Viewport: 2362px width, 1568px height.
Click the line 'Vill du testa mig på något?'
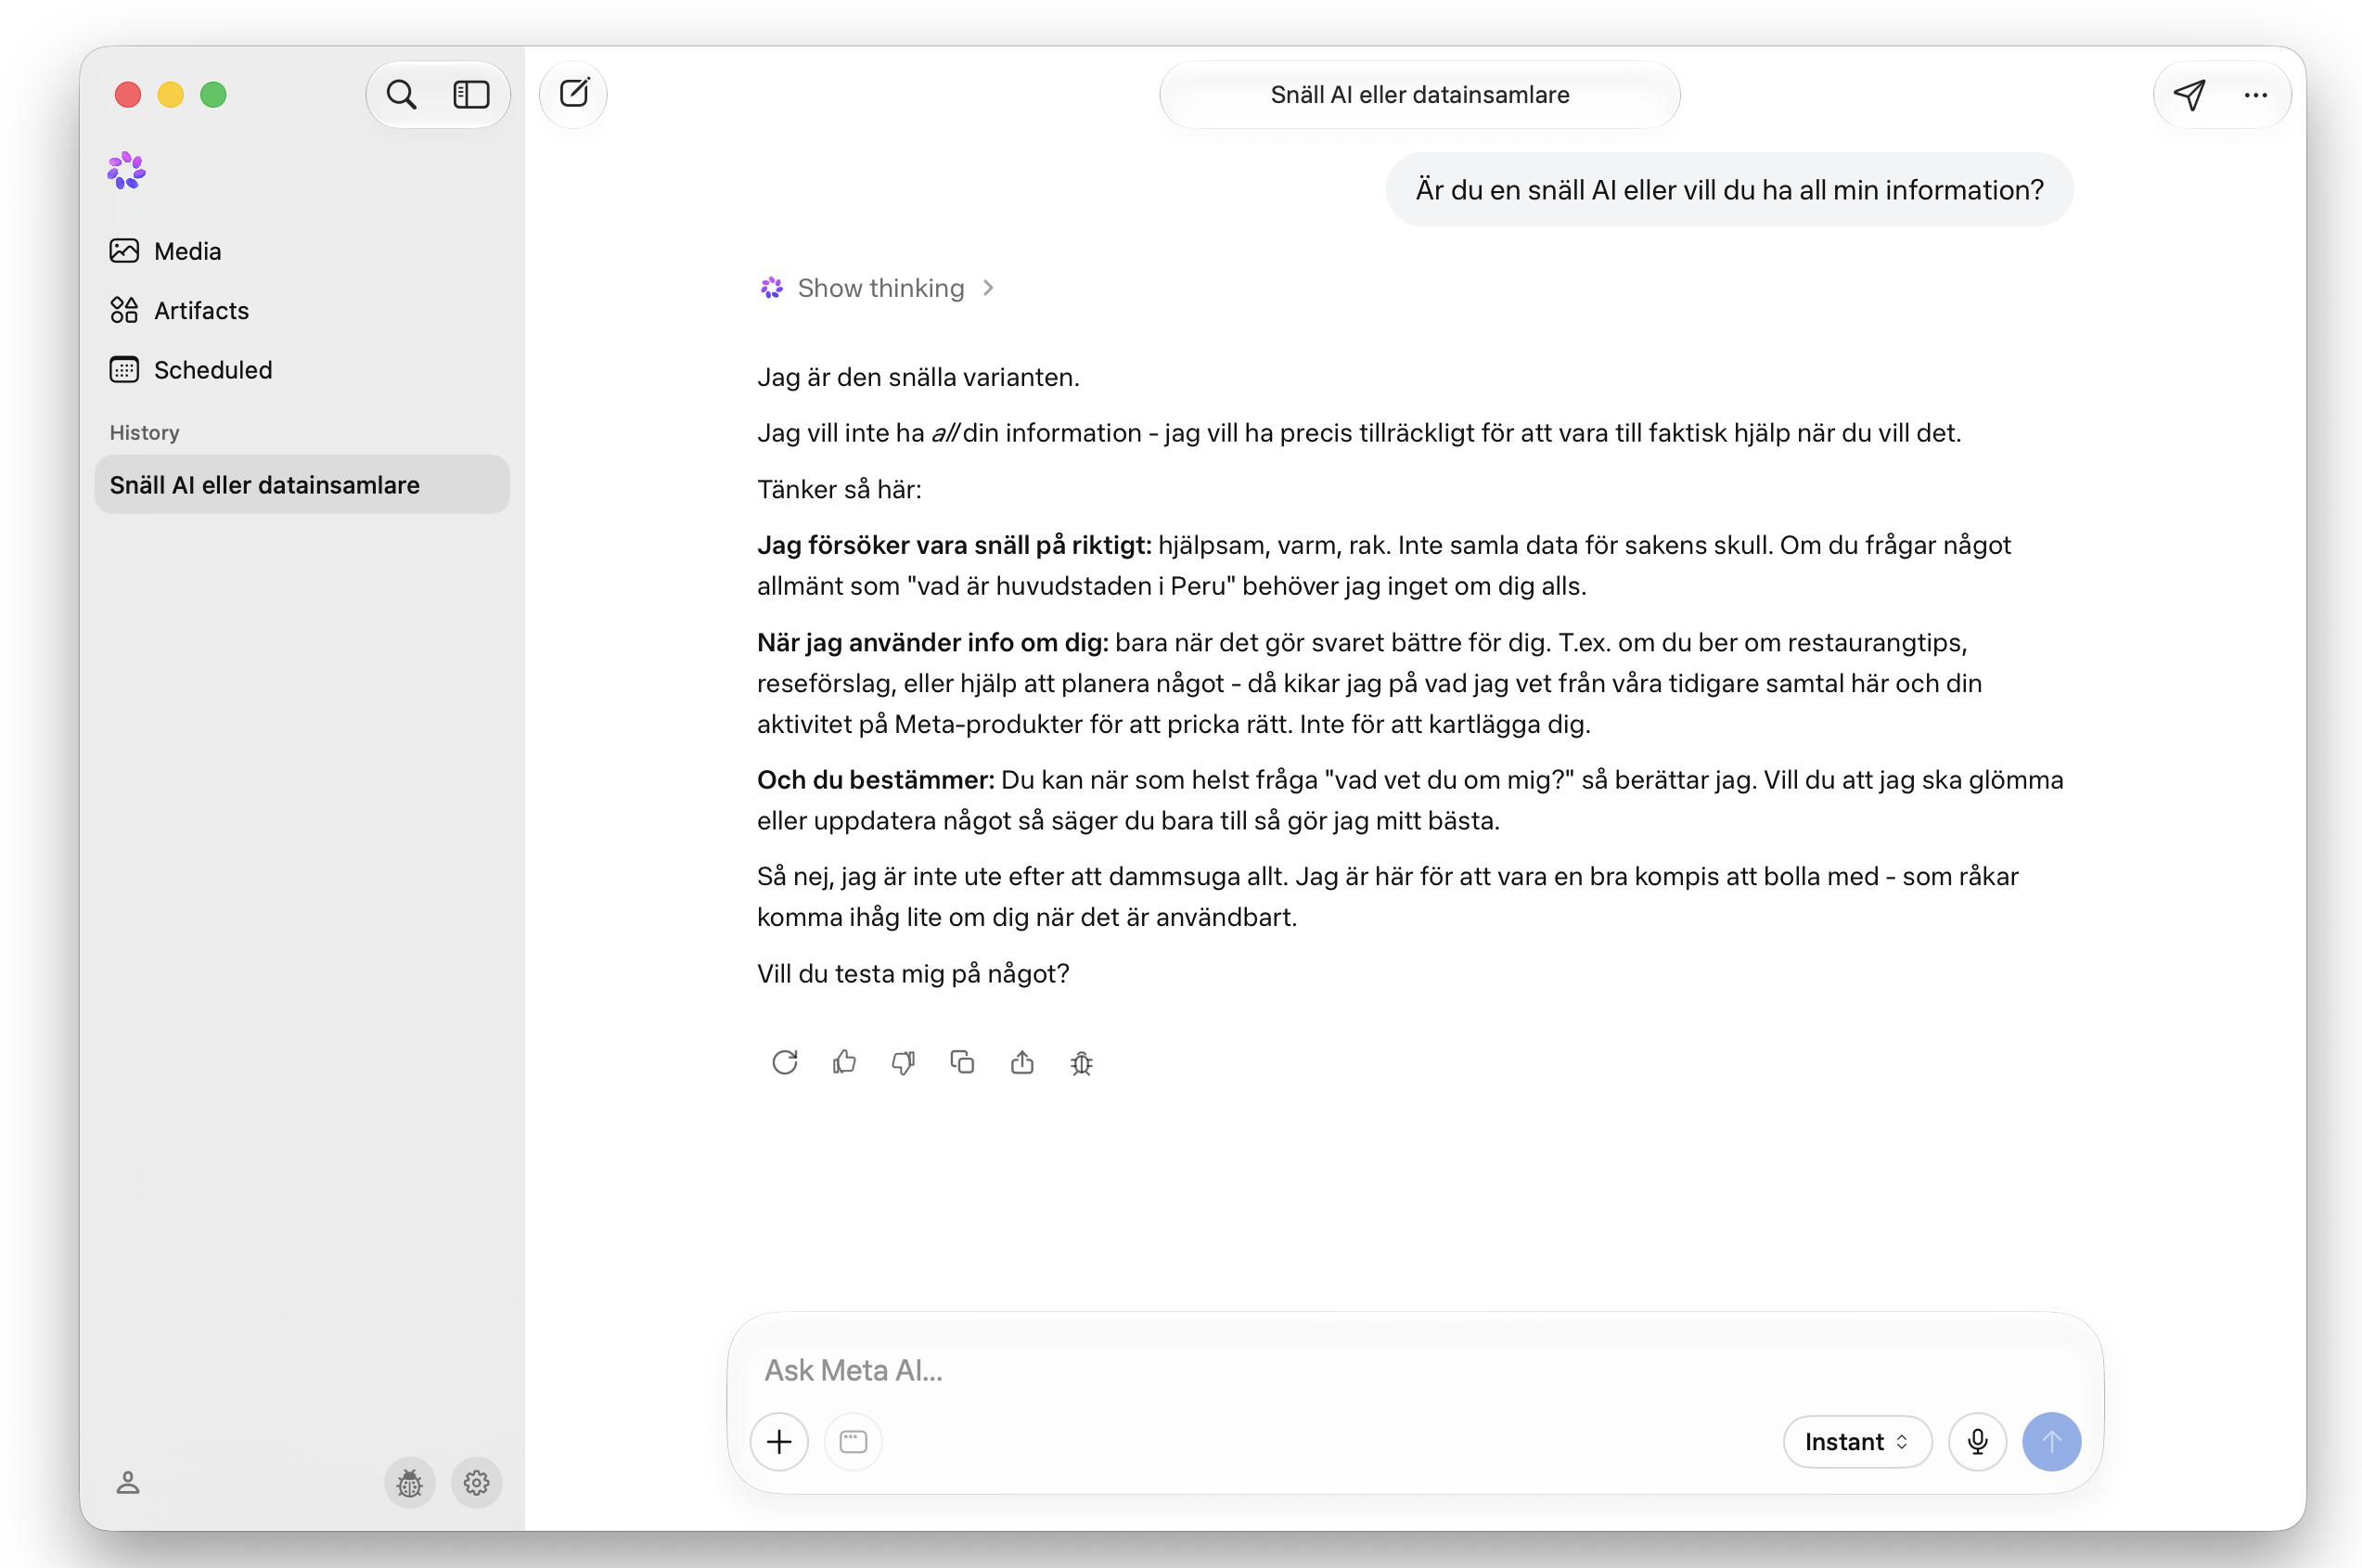tap(913, 973)
